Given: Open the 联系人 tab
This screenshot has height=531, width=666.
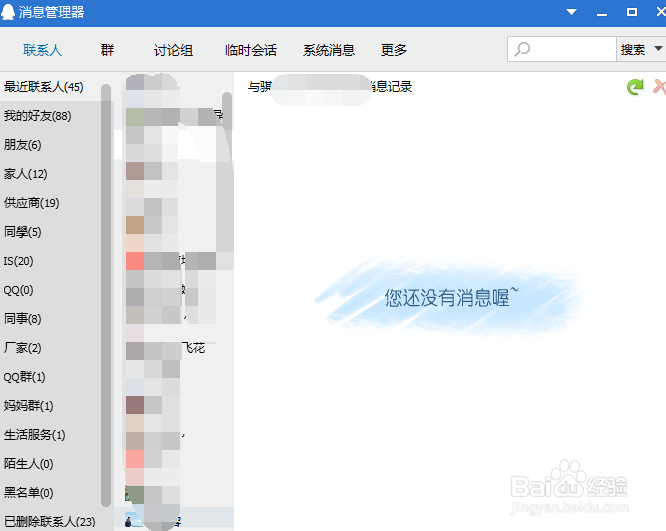Looking at the screenshot, I should (42, 50).
